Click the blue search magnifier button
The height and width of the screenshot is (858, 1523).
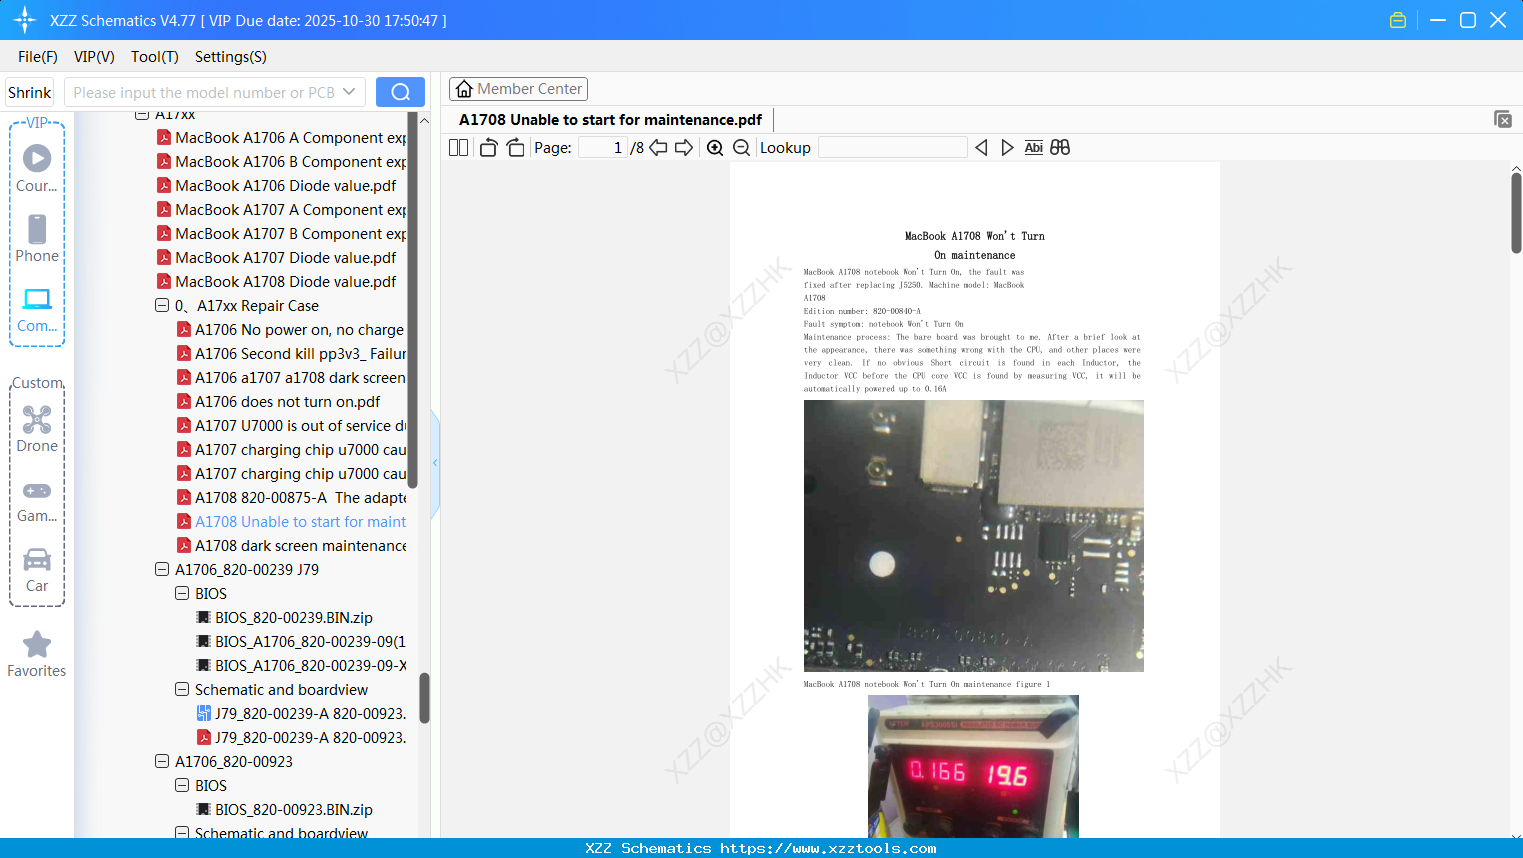400,92
